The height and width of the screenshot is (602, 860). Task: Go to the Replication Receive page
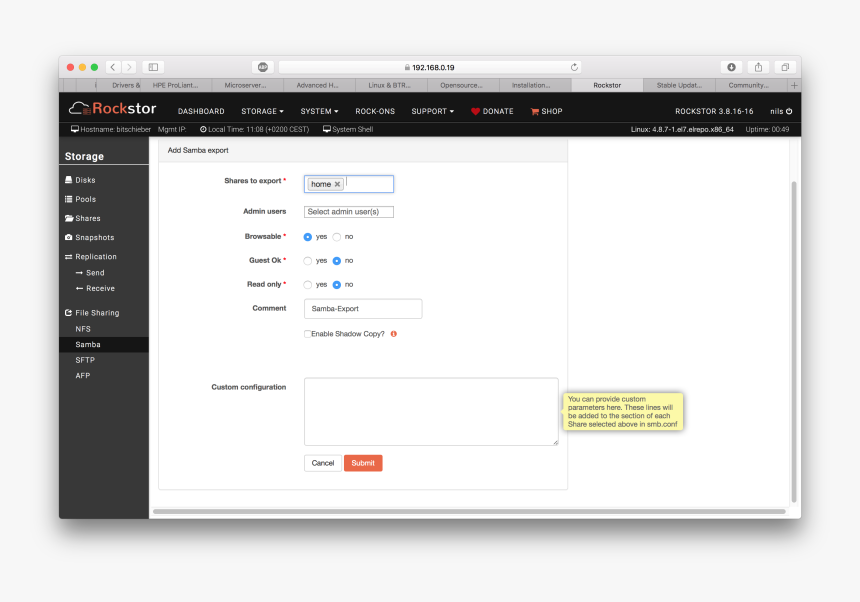(x=95, y=288)
